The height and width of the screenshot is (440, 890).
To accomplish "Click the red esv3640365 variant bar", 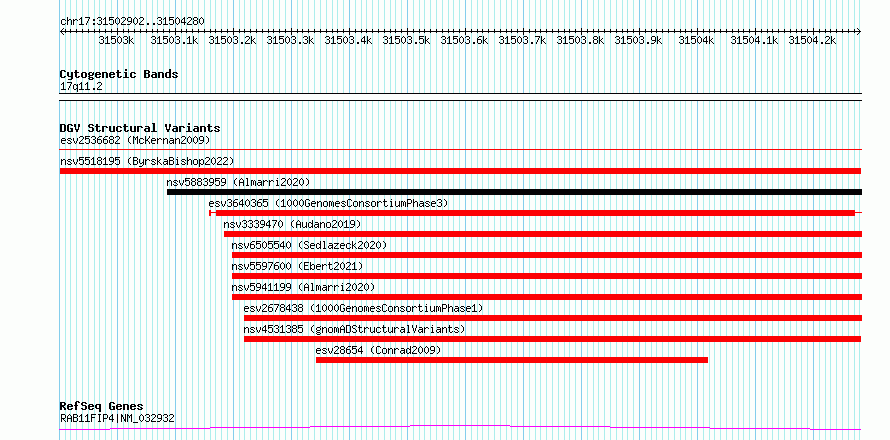I will click(x=535, y=213).
